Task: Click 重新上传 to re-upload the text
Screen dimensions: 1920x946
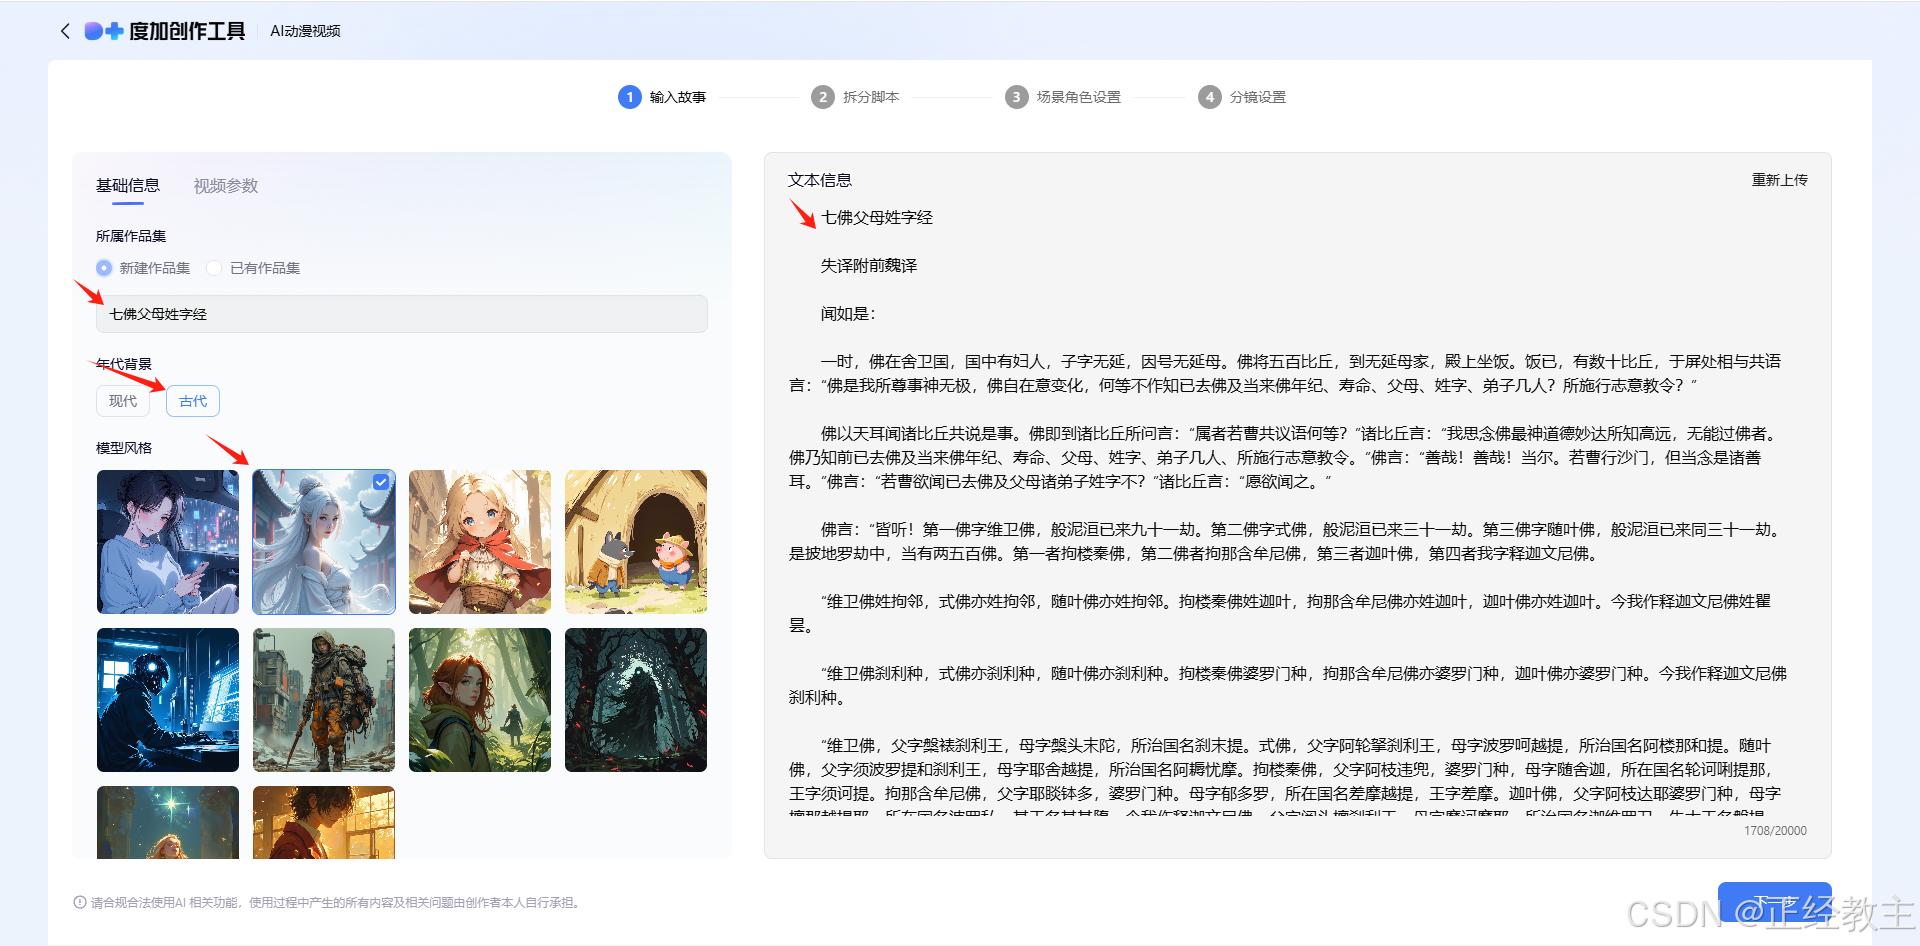Action: 1779,180
